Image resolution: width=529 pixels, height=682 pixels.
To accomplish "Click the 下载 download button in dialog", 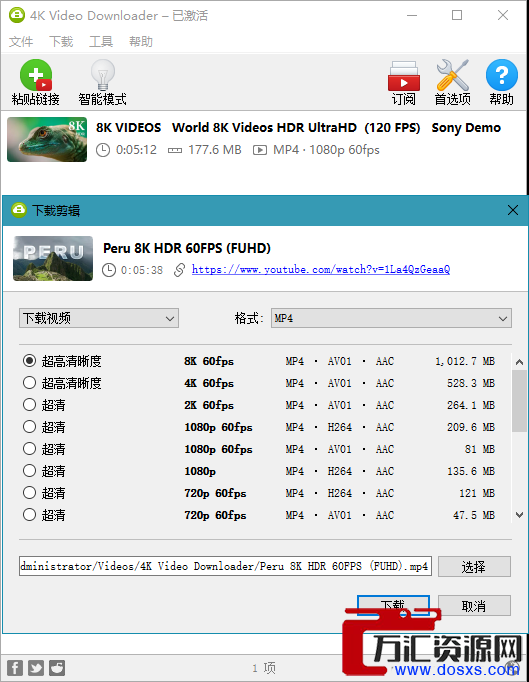I will (393, 605).
